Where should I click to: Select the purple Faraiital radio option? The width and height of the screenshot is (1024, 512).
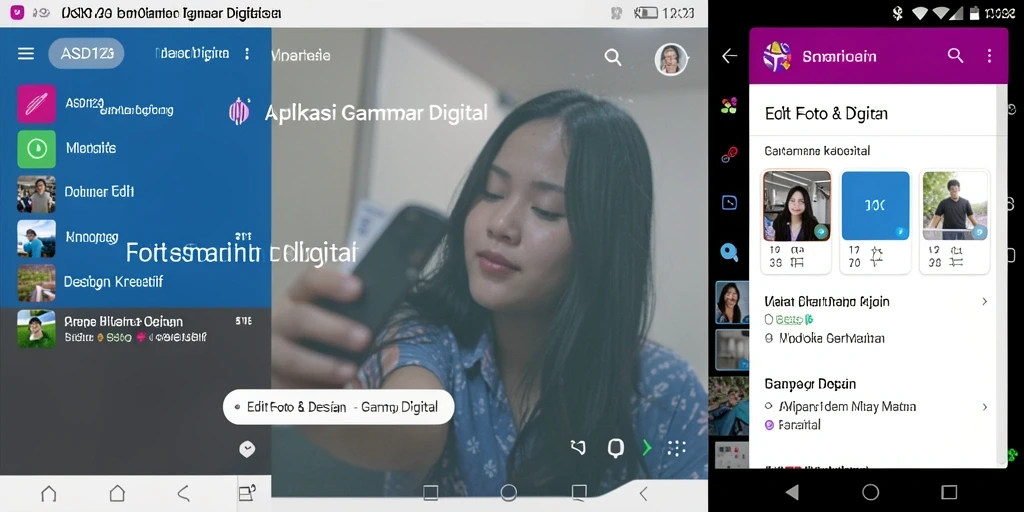769,425
